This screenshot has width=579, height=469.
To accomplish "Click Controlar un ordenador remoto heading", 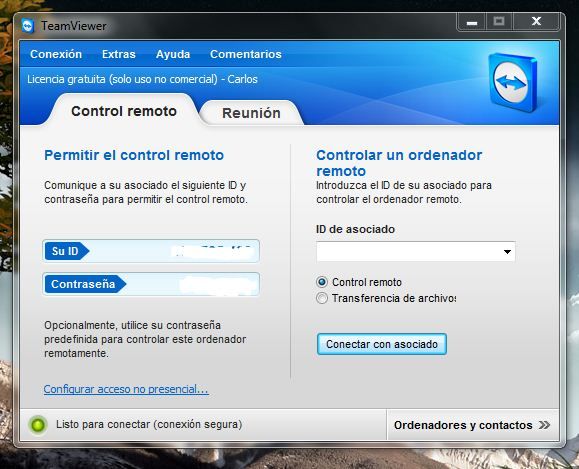I will pos(399,163).
